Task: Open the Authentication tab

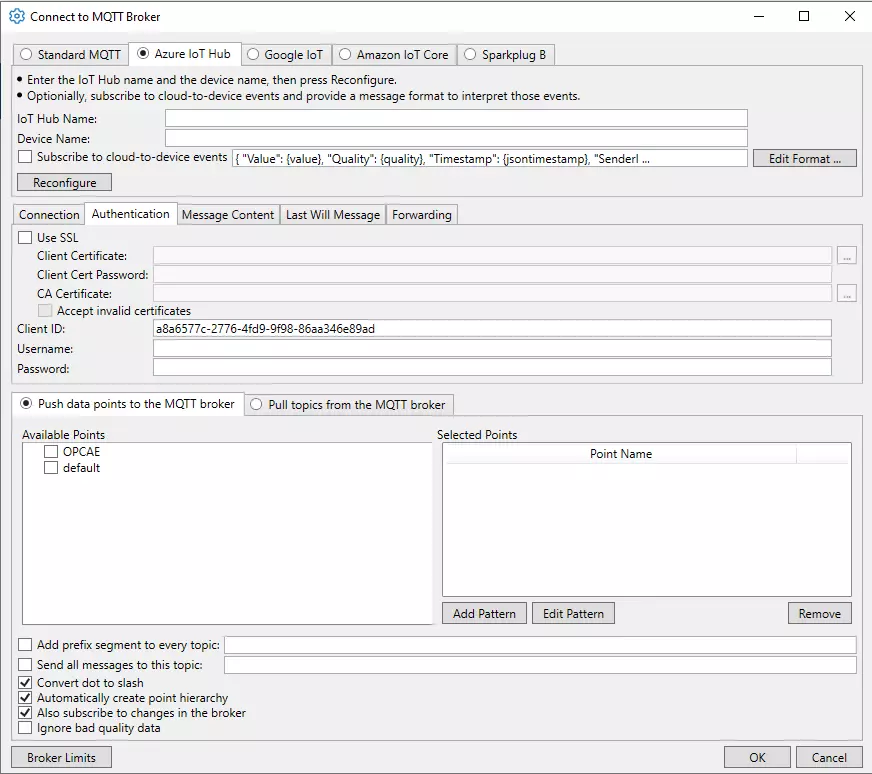Action: [130, 214]
